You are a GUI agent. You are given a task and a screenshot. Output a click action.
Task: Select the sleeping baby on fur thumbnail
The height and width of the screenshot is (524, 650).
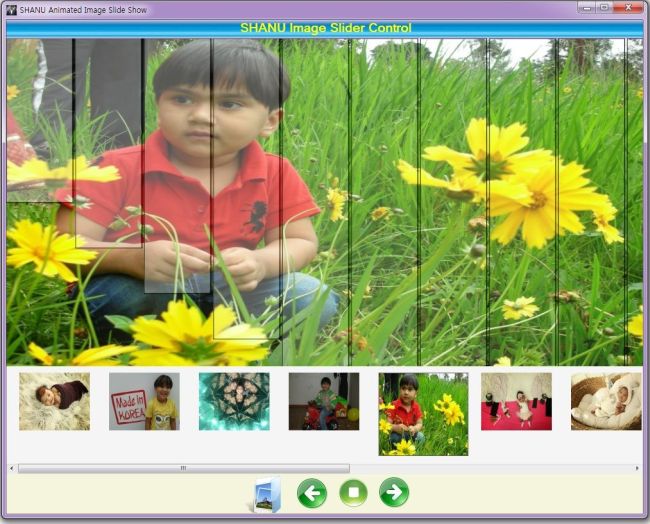pyautogui.click(x=54, y=401)
